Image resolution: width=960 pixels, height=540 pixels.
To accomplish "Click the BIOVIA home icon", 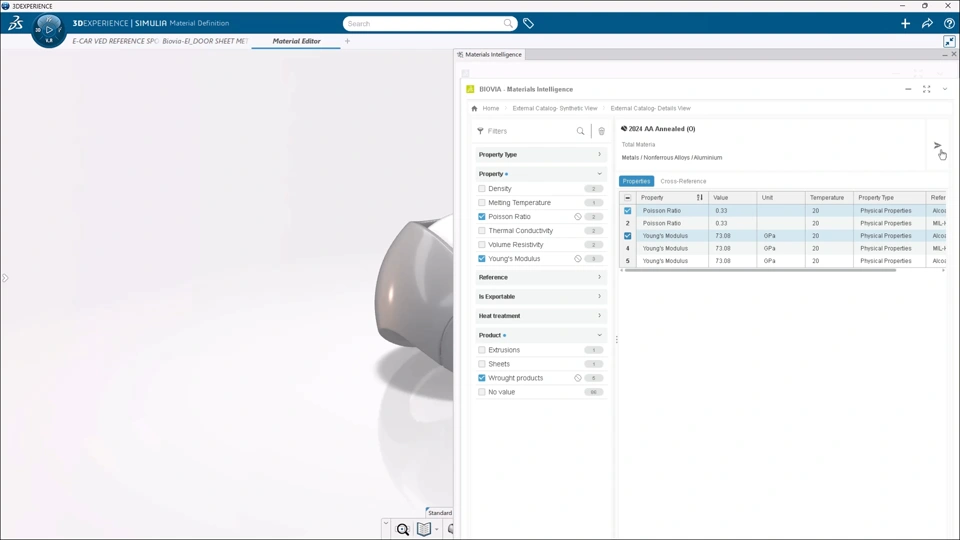I will click(474, 108).
